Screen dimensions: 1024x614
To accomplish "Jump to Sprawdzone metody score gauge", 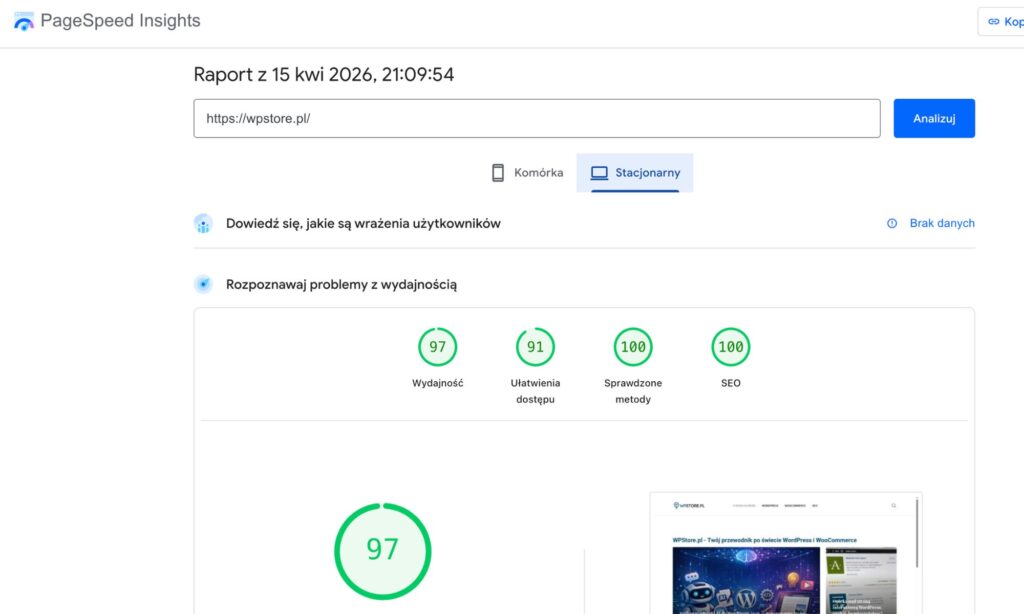I will [632, 348].
